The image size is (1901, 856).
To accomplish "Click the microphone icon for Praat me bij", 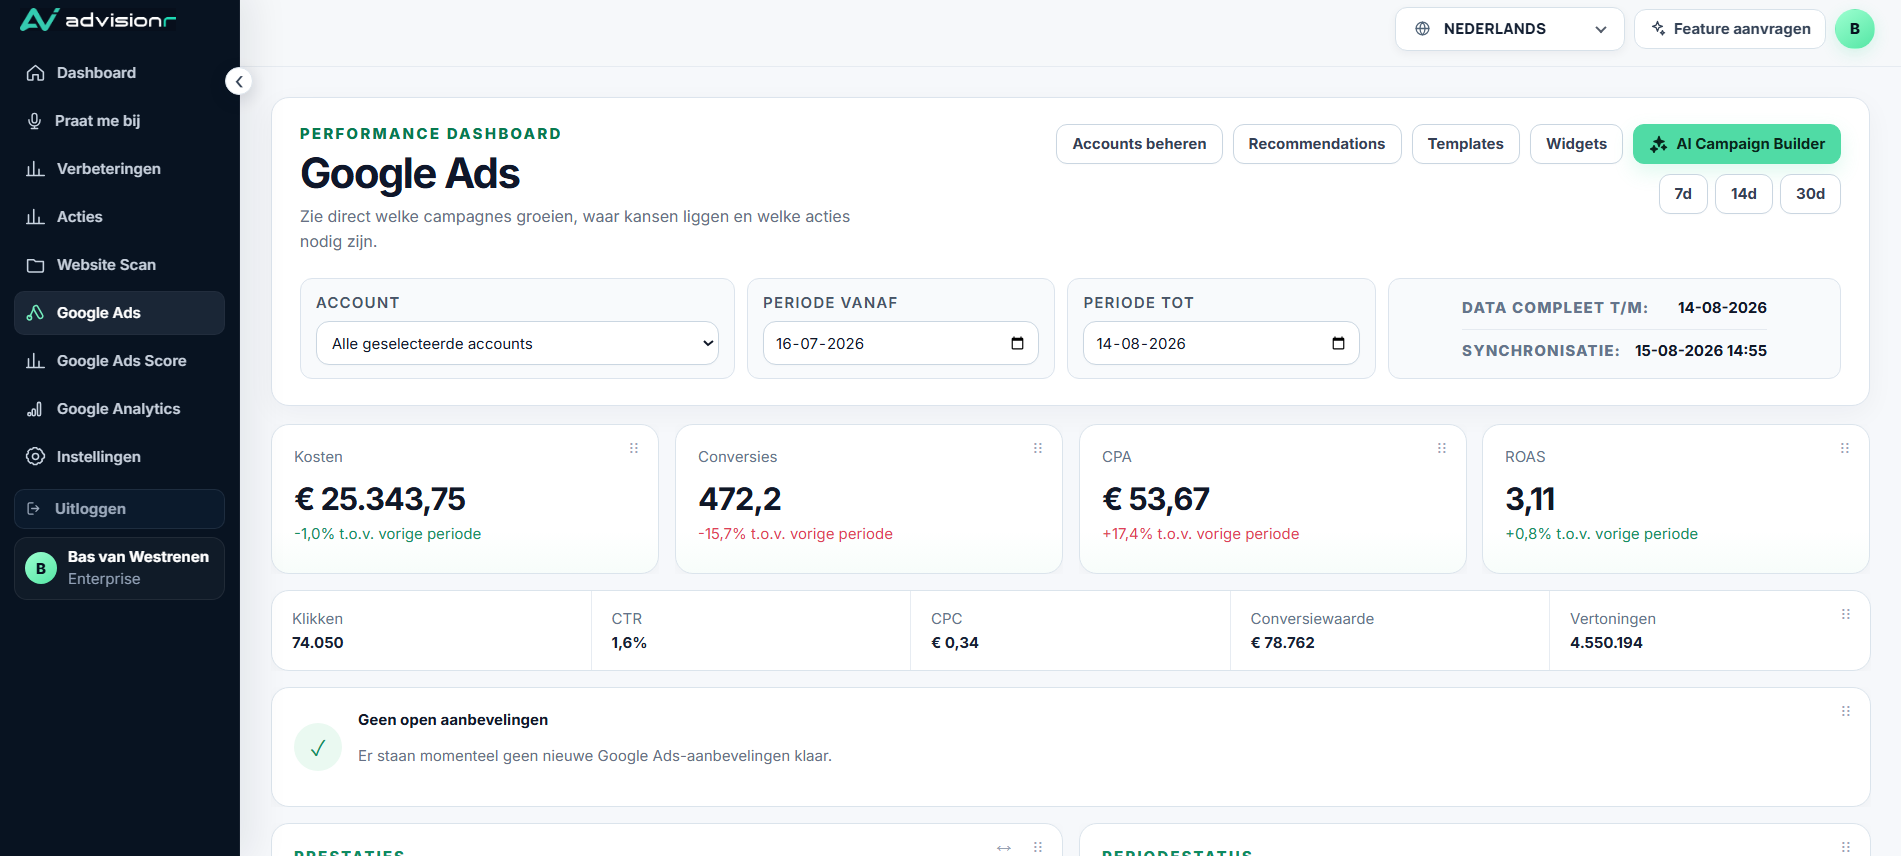I will tap(34, 121).
